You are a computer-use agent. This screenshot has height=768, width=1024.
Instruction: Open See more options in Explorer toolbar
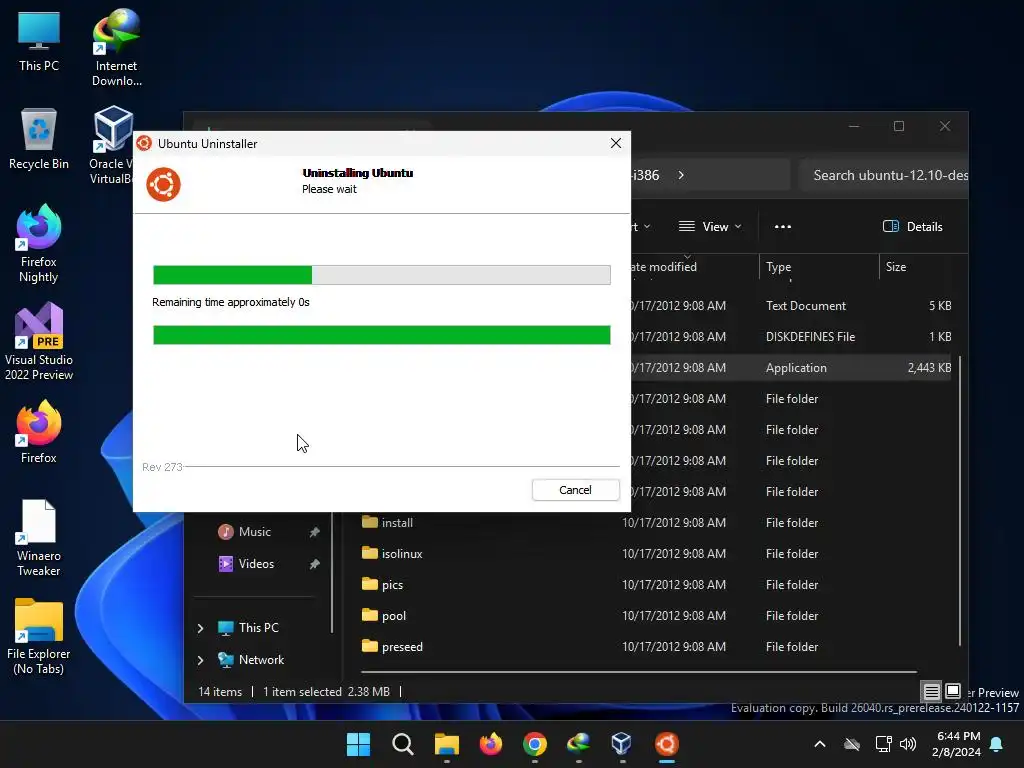[782, 227]
